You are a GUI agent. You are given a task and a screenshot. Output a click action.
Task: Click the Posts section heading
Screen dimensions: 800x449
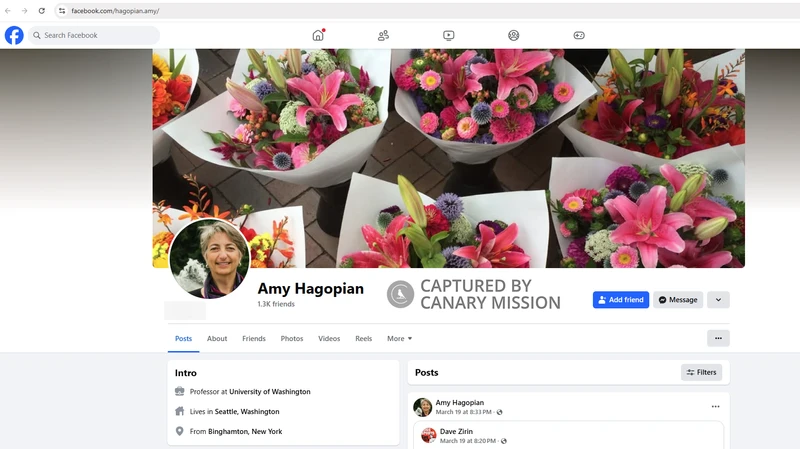pos(427,372)
